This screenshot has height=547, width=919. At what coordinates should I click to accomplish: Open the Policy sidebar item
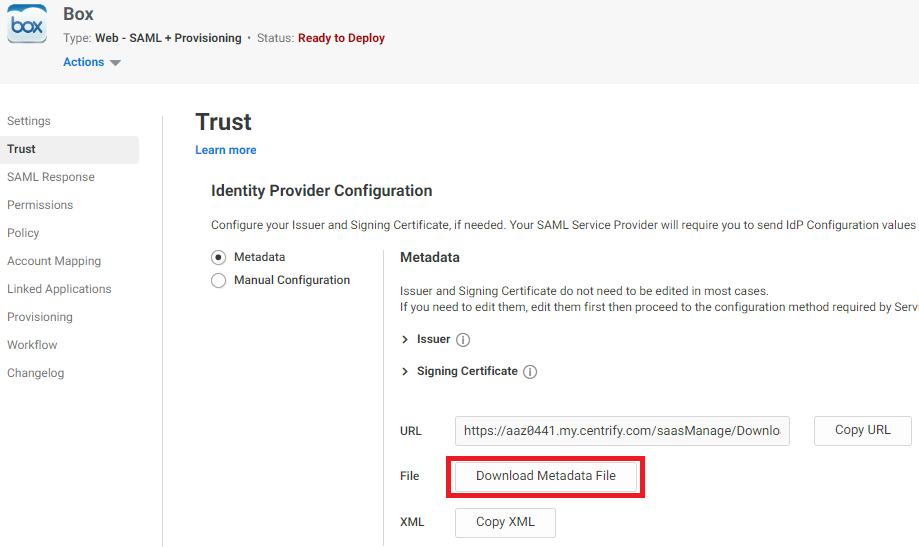pyautogui.click(x=23, y=233)
